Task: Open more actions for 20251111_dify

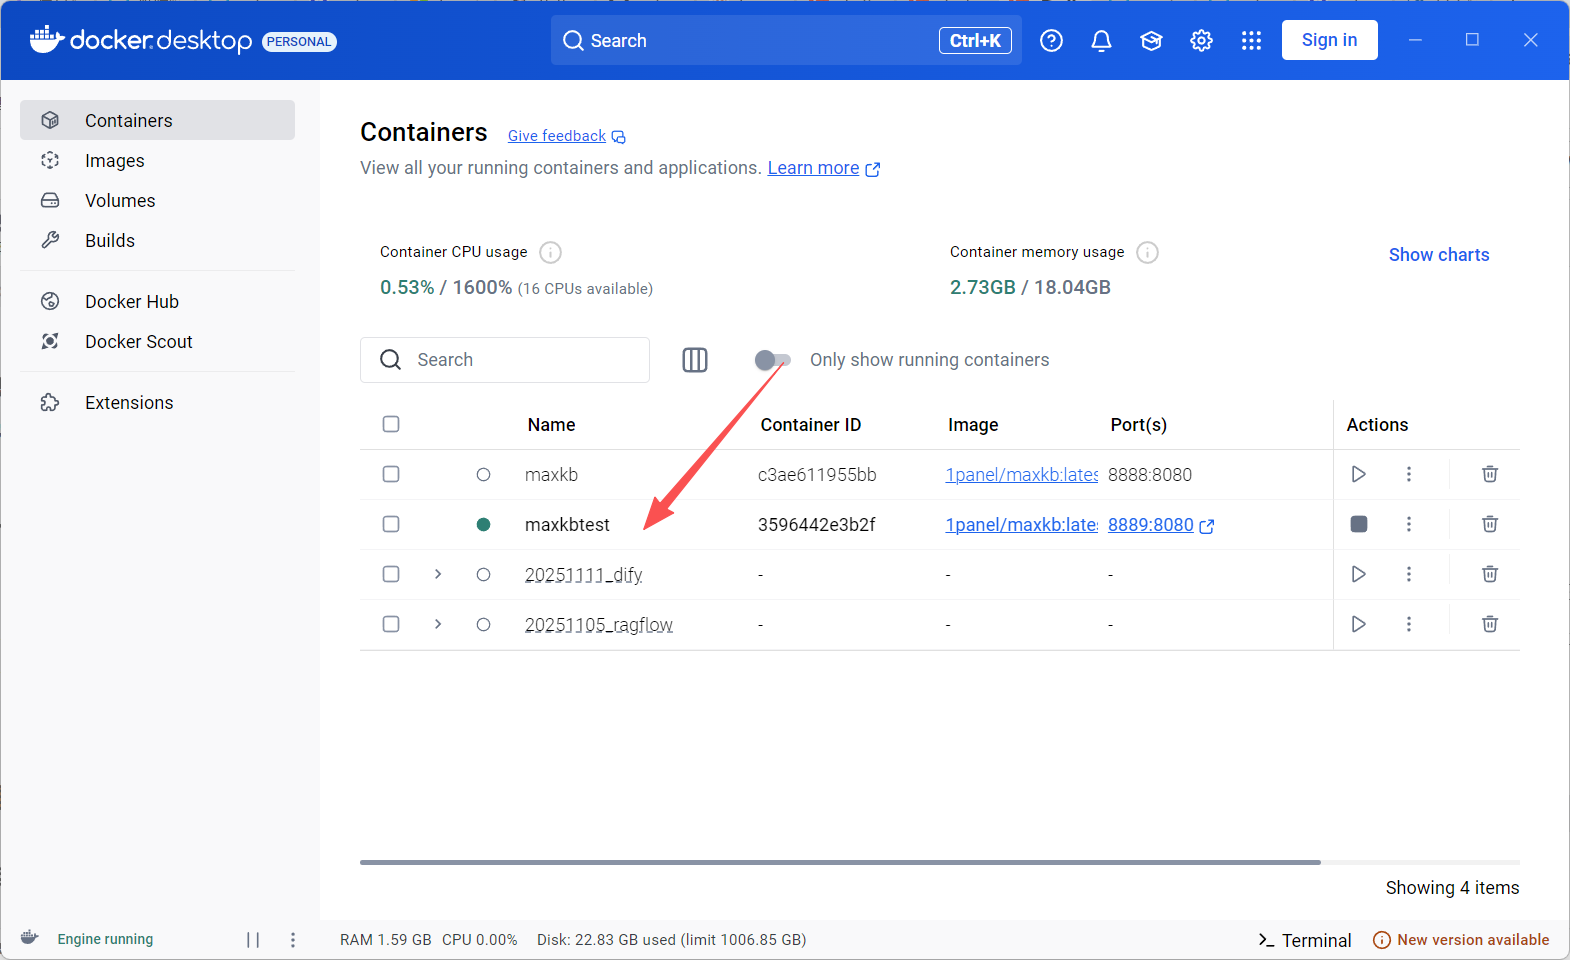Action: pyautogui.click(x=1409, y=574)
